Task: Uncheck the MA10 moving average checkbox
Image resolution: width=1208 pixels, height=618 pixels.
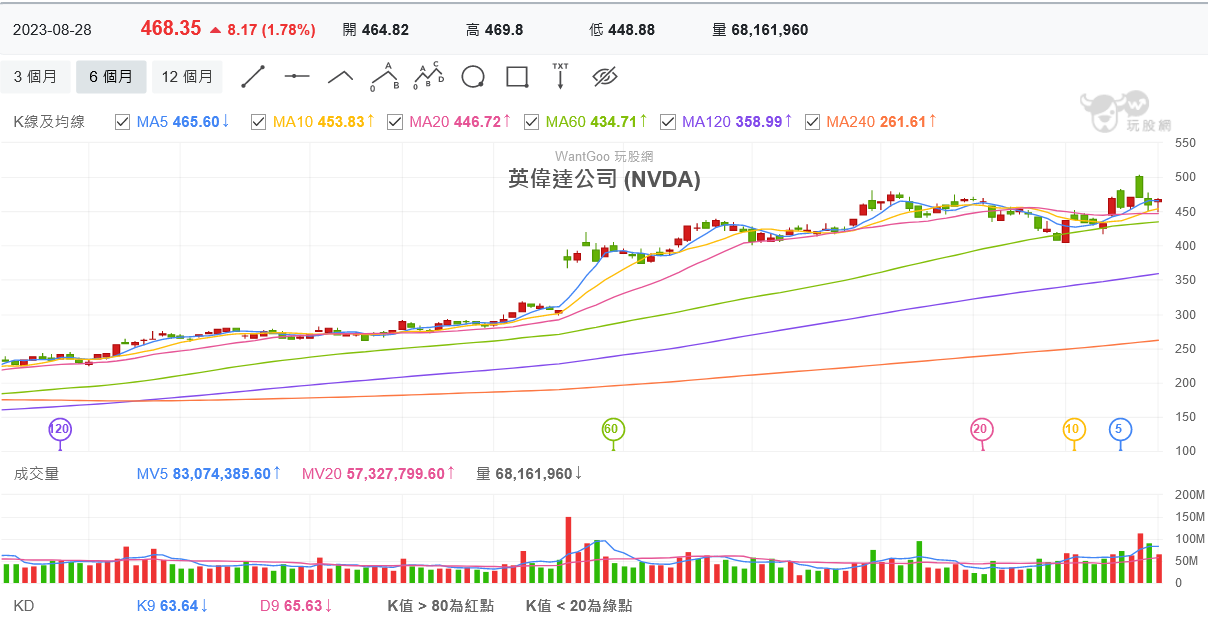Action: pos(258,122)
